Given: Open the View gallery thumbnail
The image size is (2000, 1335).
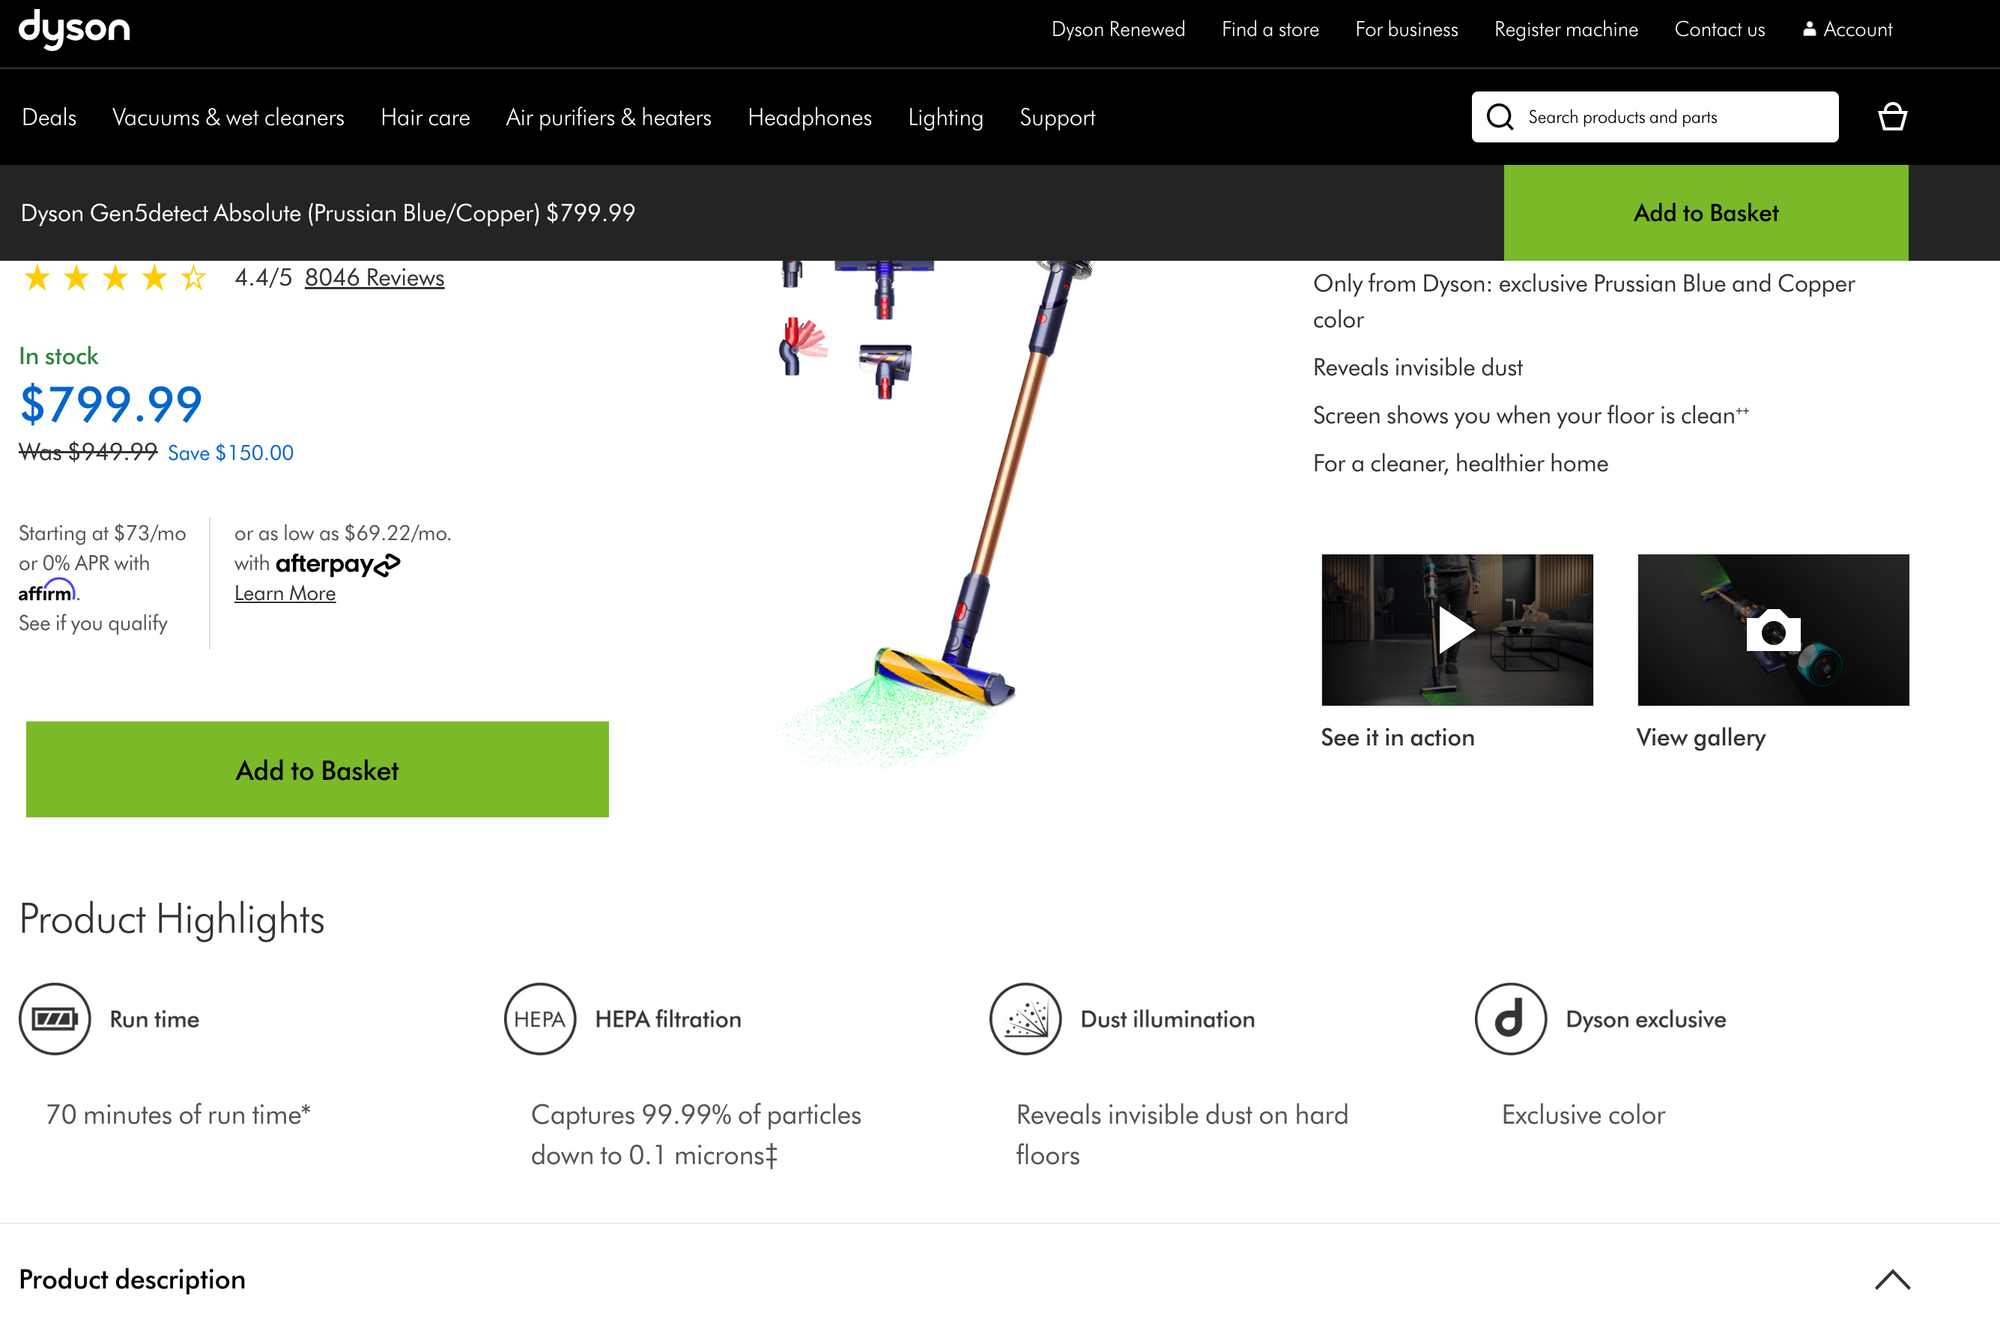Looking at the screenshot, I should pos(1773,630).
